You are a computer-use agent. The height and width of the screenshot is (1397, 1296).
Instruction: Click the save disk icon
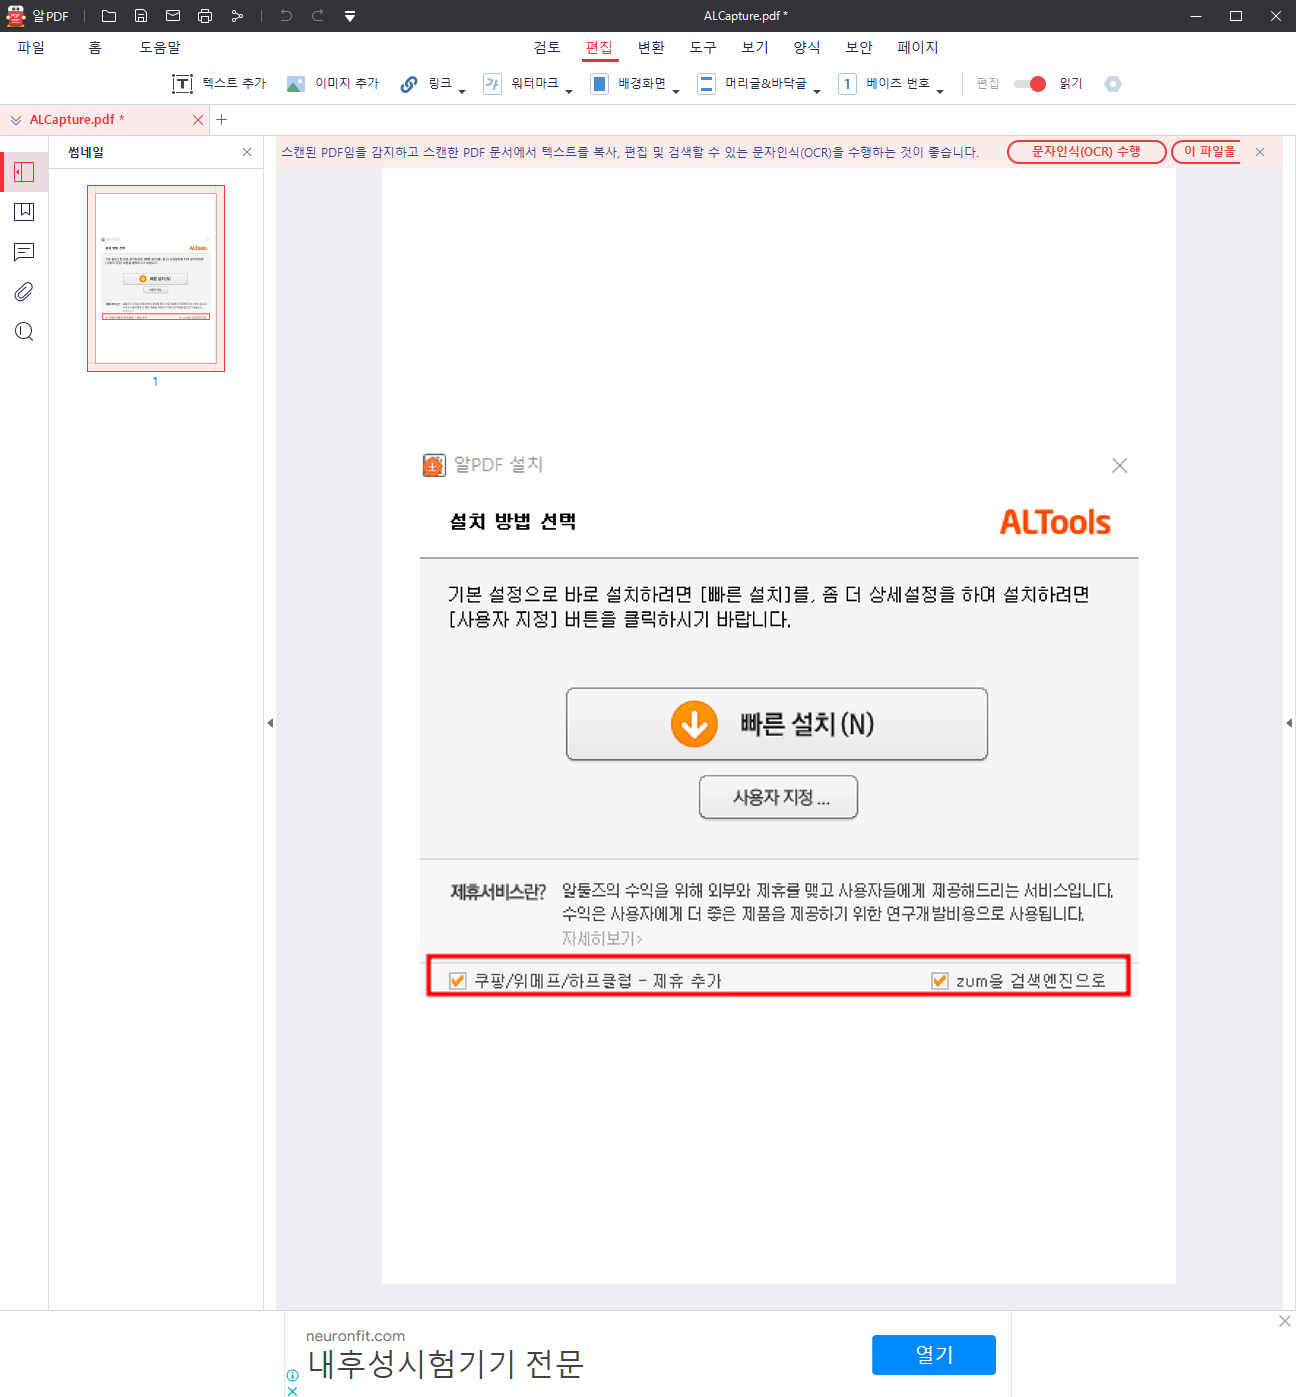coord(141,16)
